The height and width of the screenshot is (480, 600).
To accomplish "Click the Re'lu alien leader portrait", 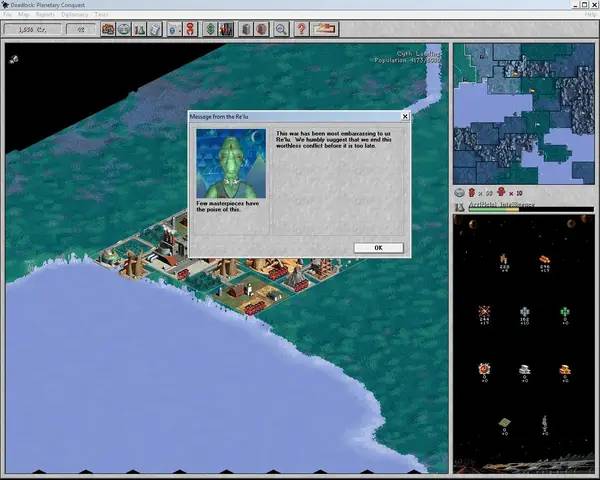I will [231, 163].
